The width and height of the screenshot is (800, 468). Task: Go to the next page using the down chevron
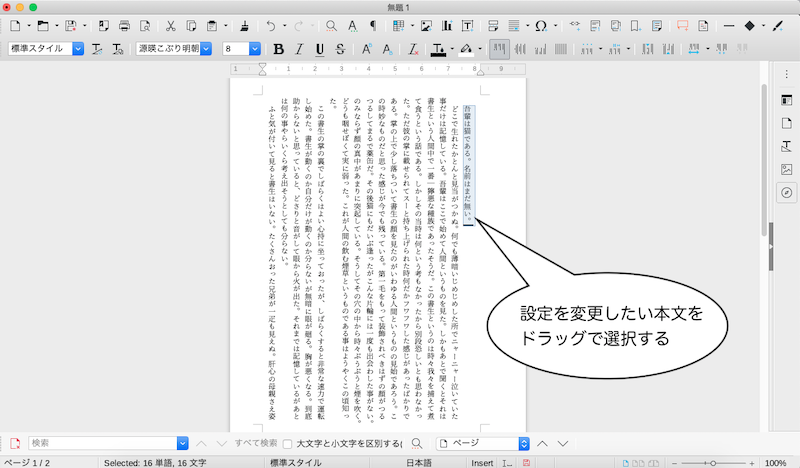click(563, 444)
